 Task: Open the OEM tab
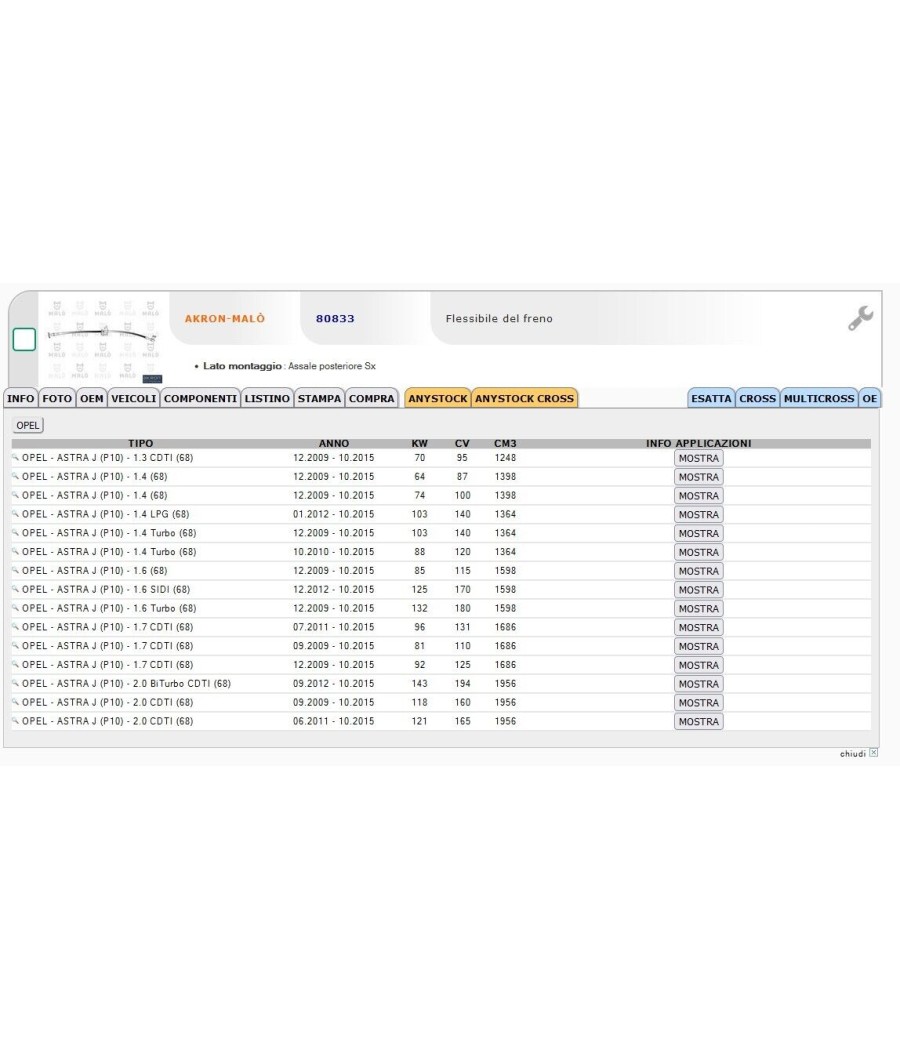pyautogui.click(x=92, y=398)
